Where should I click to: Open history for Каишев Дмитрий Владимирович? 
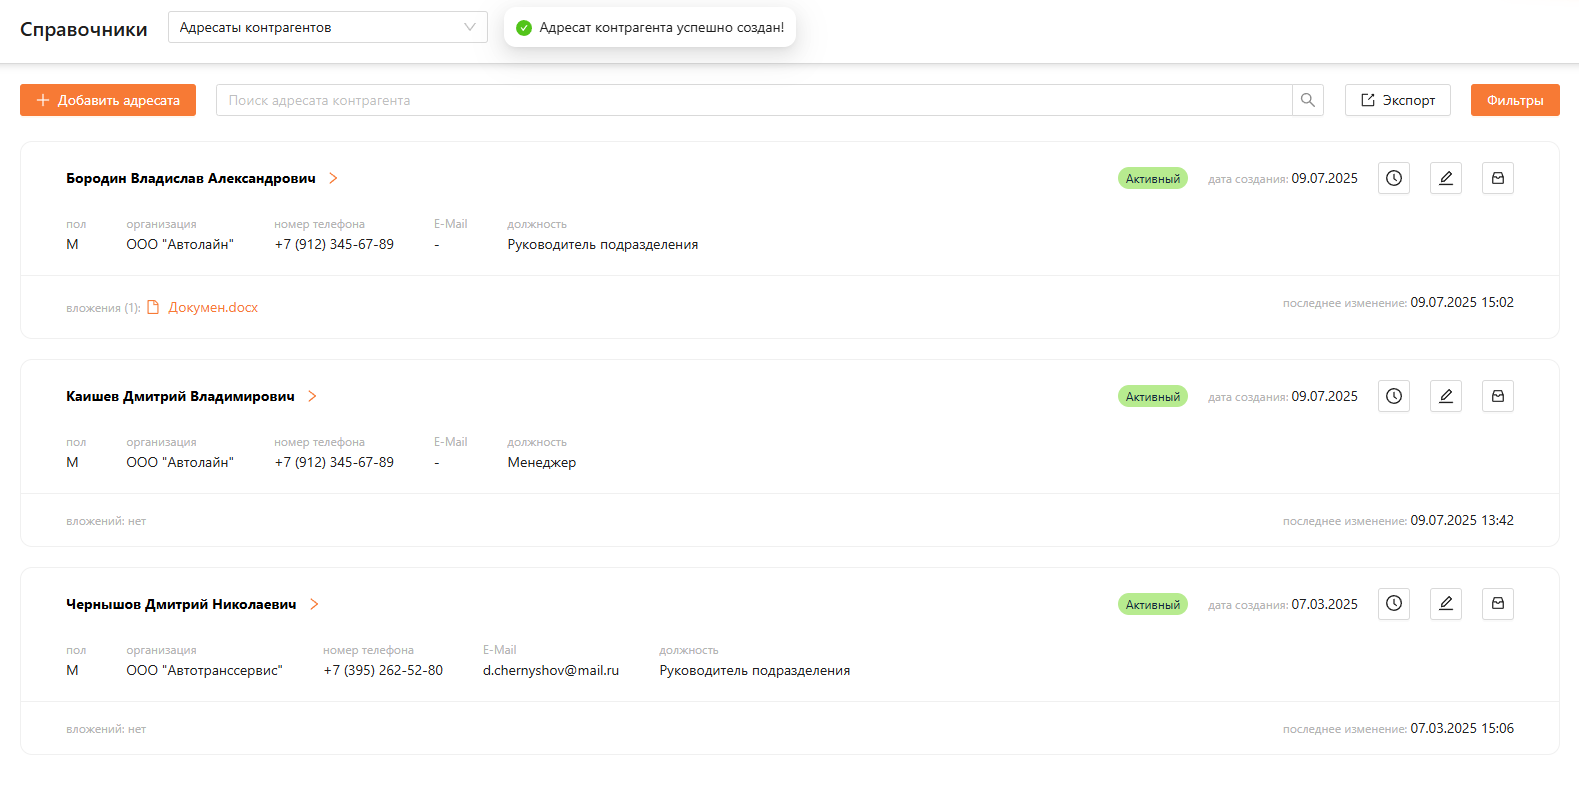click(1393, 396)
